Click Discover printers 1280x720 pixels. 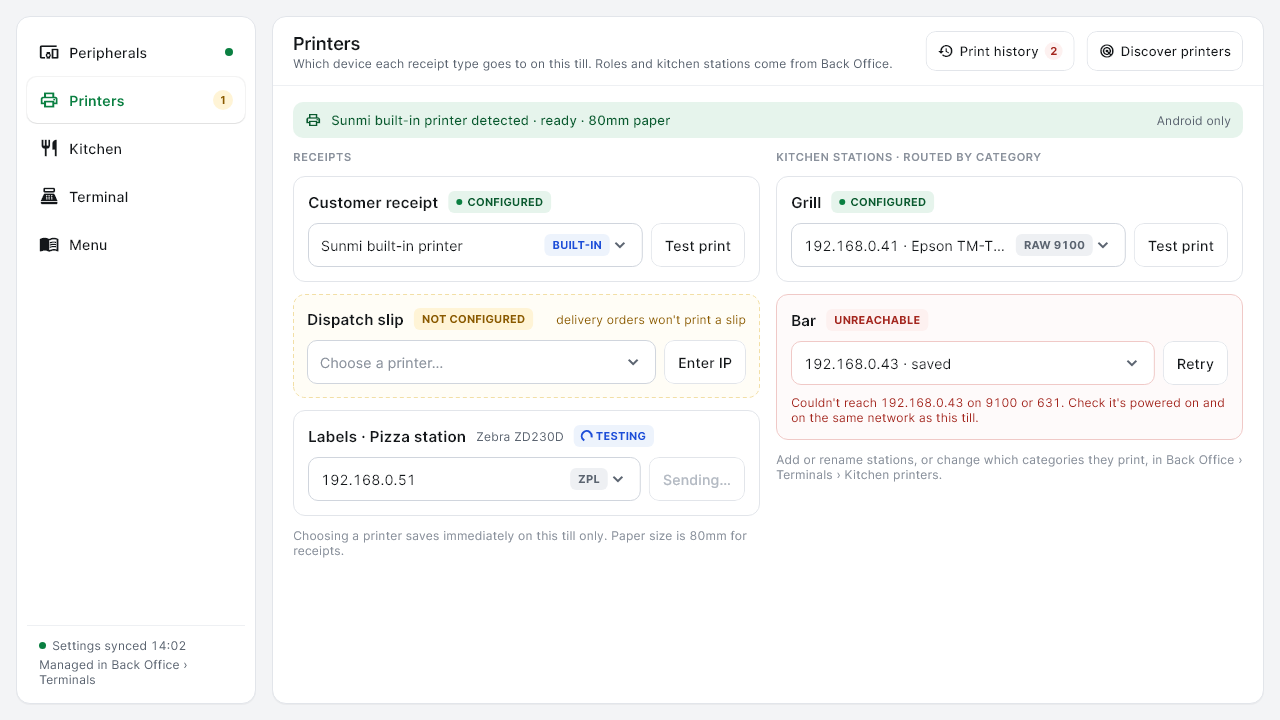pos(1165,51)
